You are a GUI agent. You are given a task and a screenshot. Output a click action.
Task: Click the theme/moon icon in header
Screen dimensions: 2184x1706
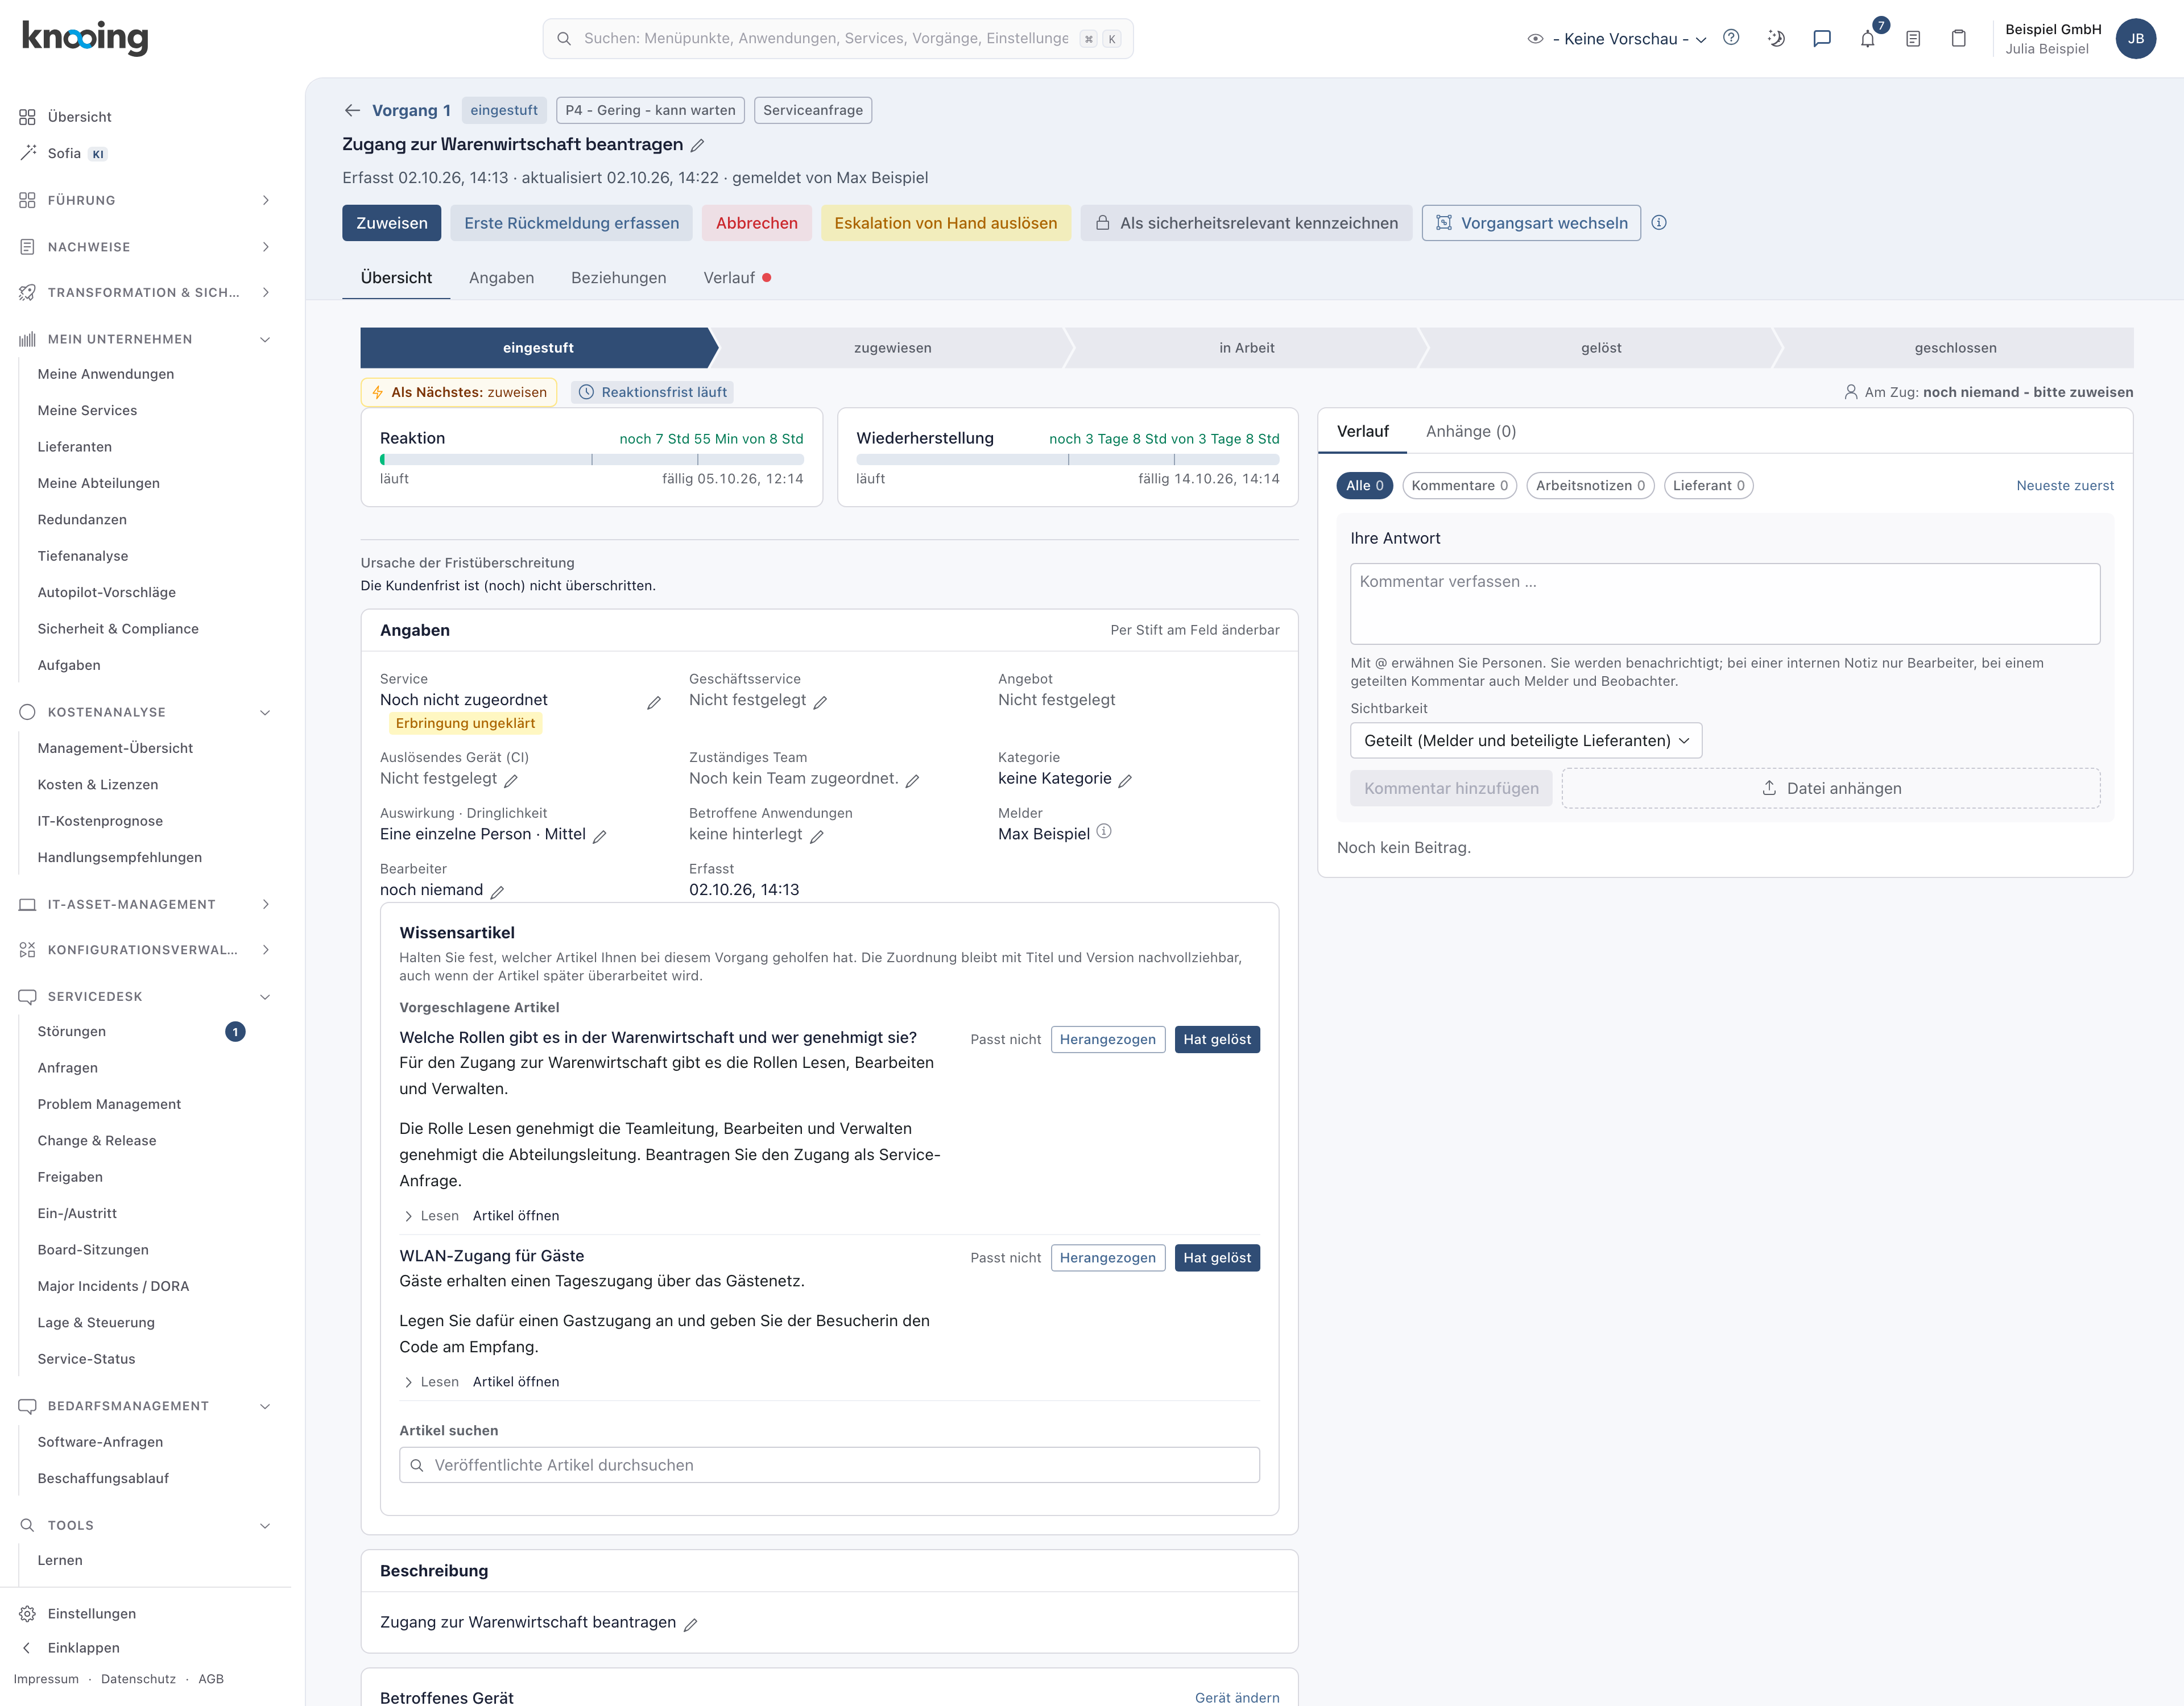pos(1776,38)
